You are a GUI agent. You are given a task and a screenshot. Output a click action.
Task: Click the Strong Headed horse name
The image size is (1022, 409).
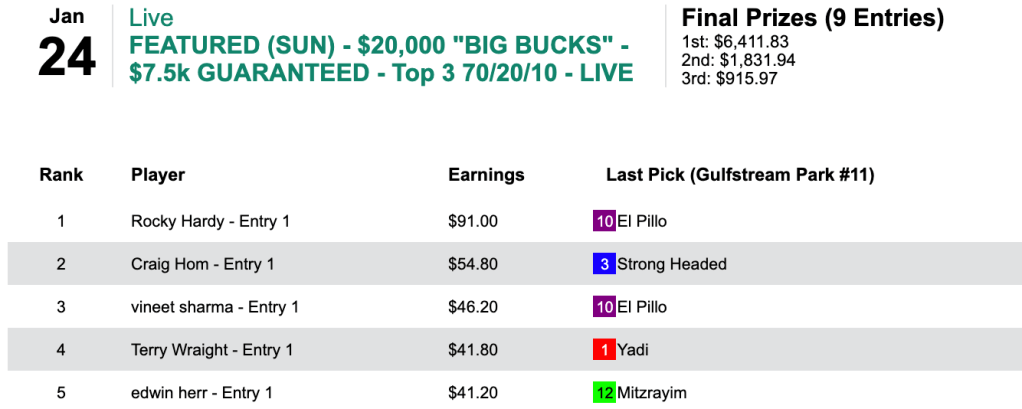[x=671, y=264]
